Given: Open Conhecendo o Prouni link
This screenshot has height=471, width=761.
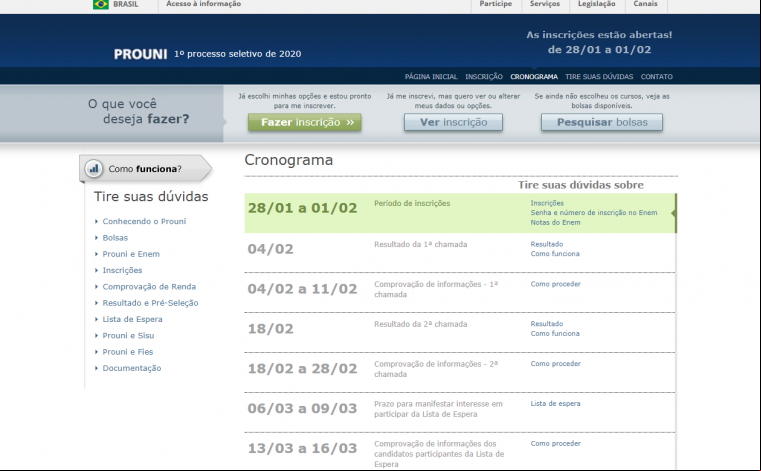Looking at the screenshot, I should pos(144,221).
